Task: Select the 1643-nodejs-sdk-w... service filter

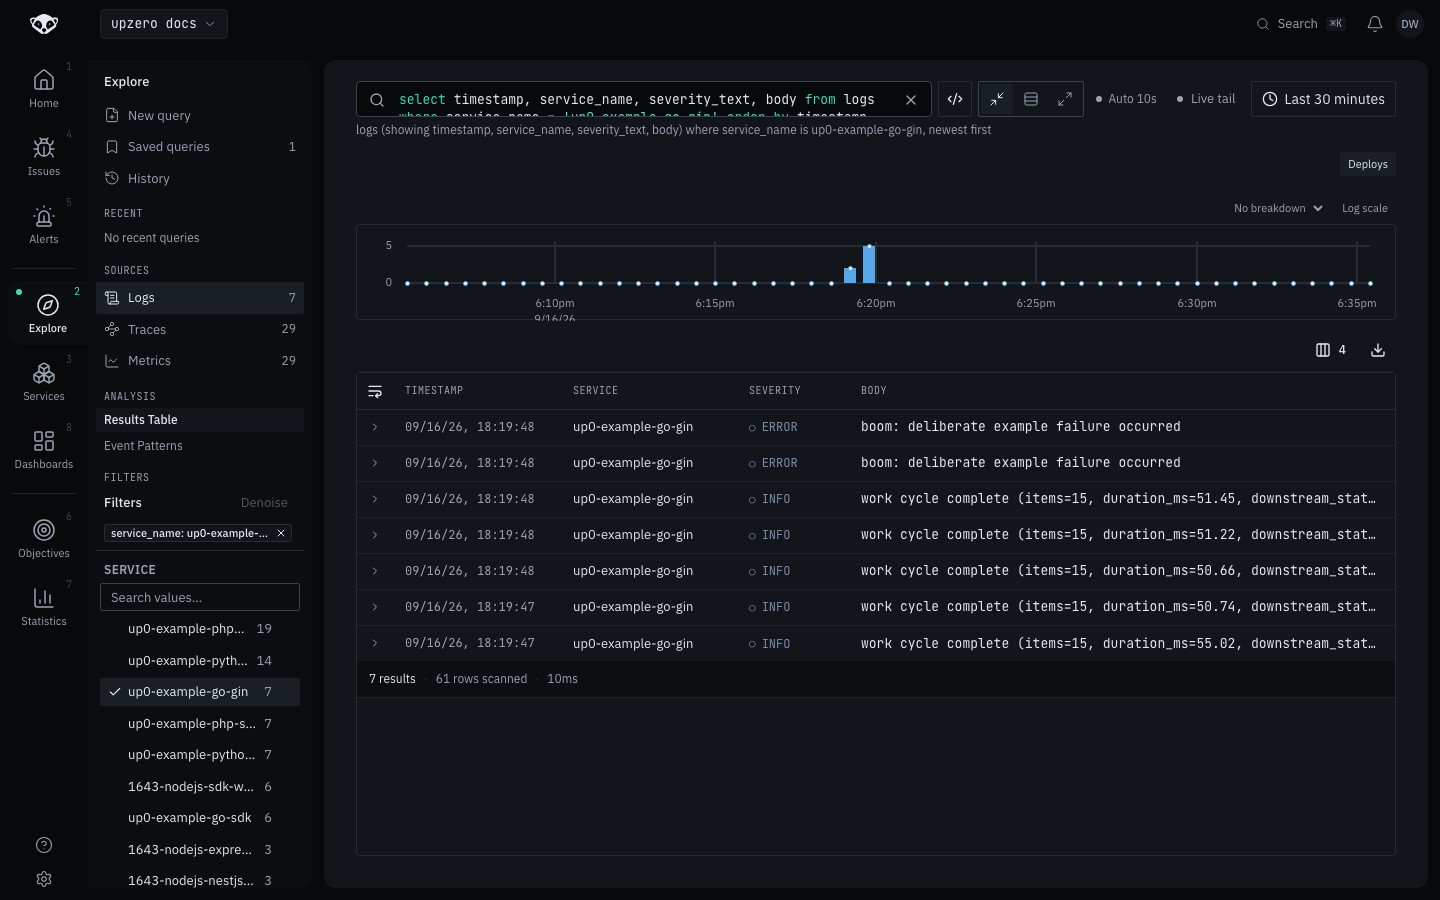Action: pyautogui.click(x=200, y=787)
